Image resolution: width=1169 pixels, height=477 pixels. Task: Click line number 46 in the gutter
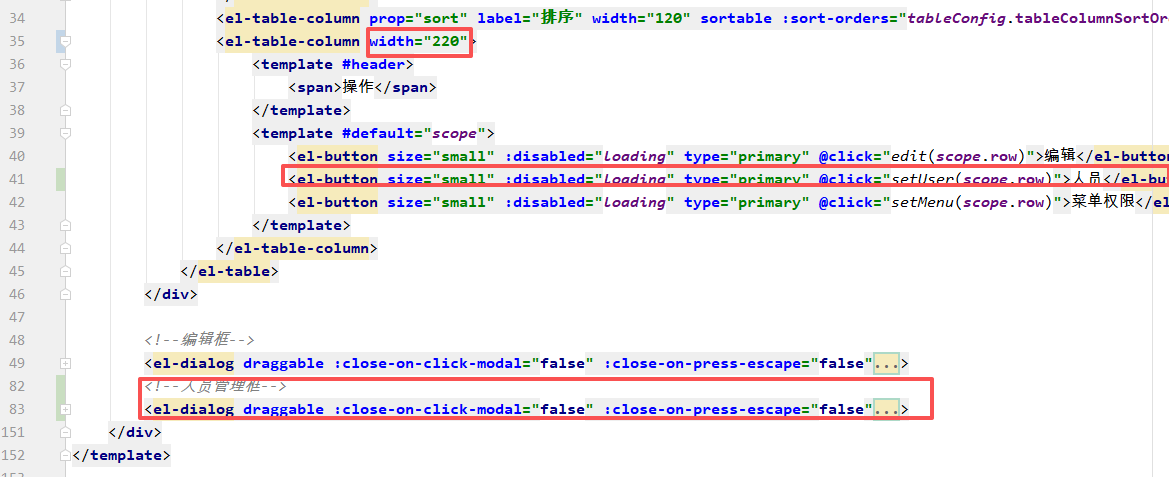(x=17, y=294)
